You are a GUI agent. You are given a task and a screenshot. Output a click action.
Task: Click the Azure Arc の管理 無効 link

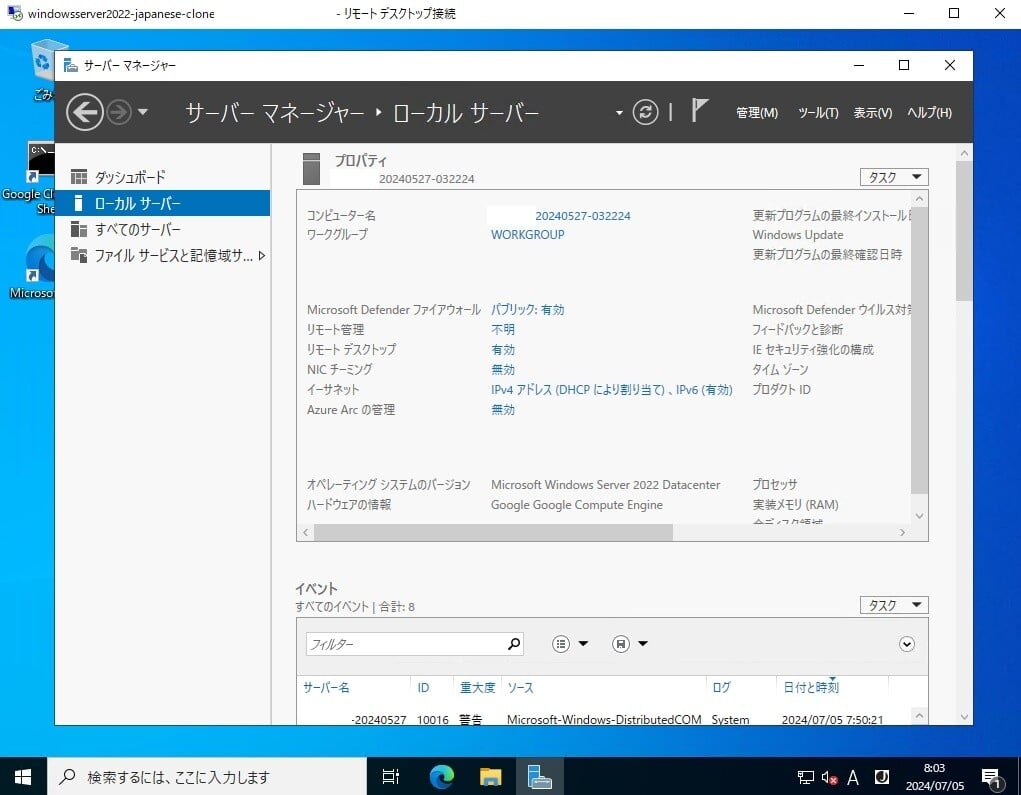503,410
